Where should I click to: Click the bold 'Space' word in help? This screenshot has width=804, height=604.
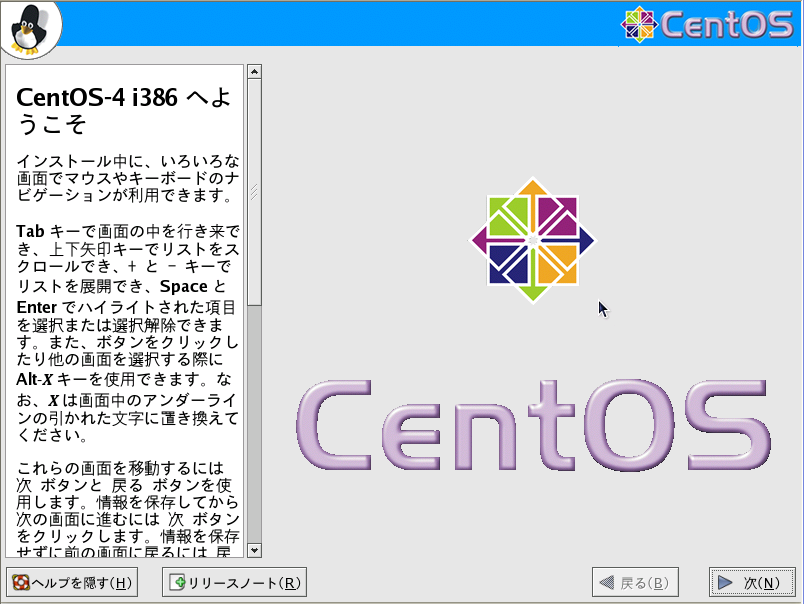[184, 286]
